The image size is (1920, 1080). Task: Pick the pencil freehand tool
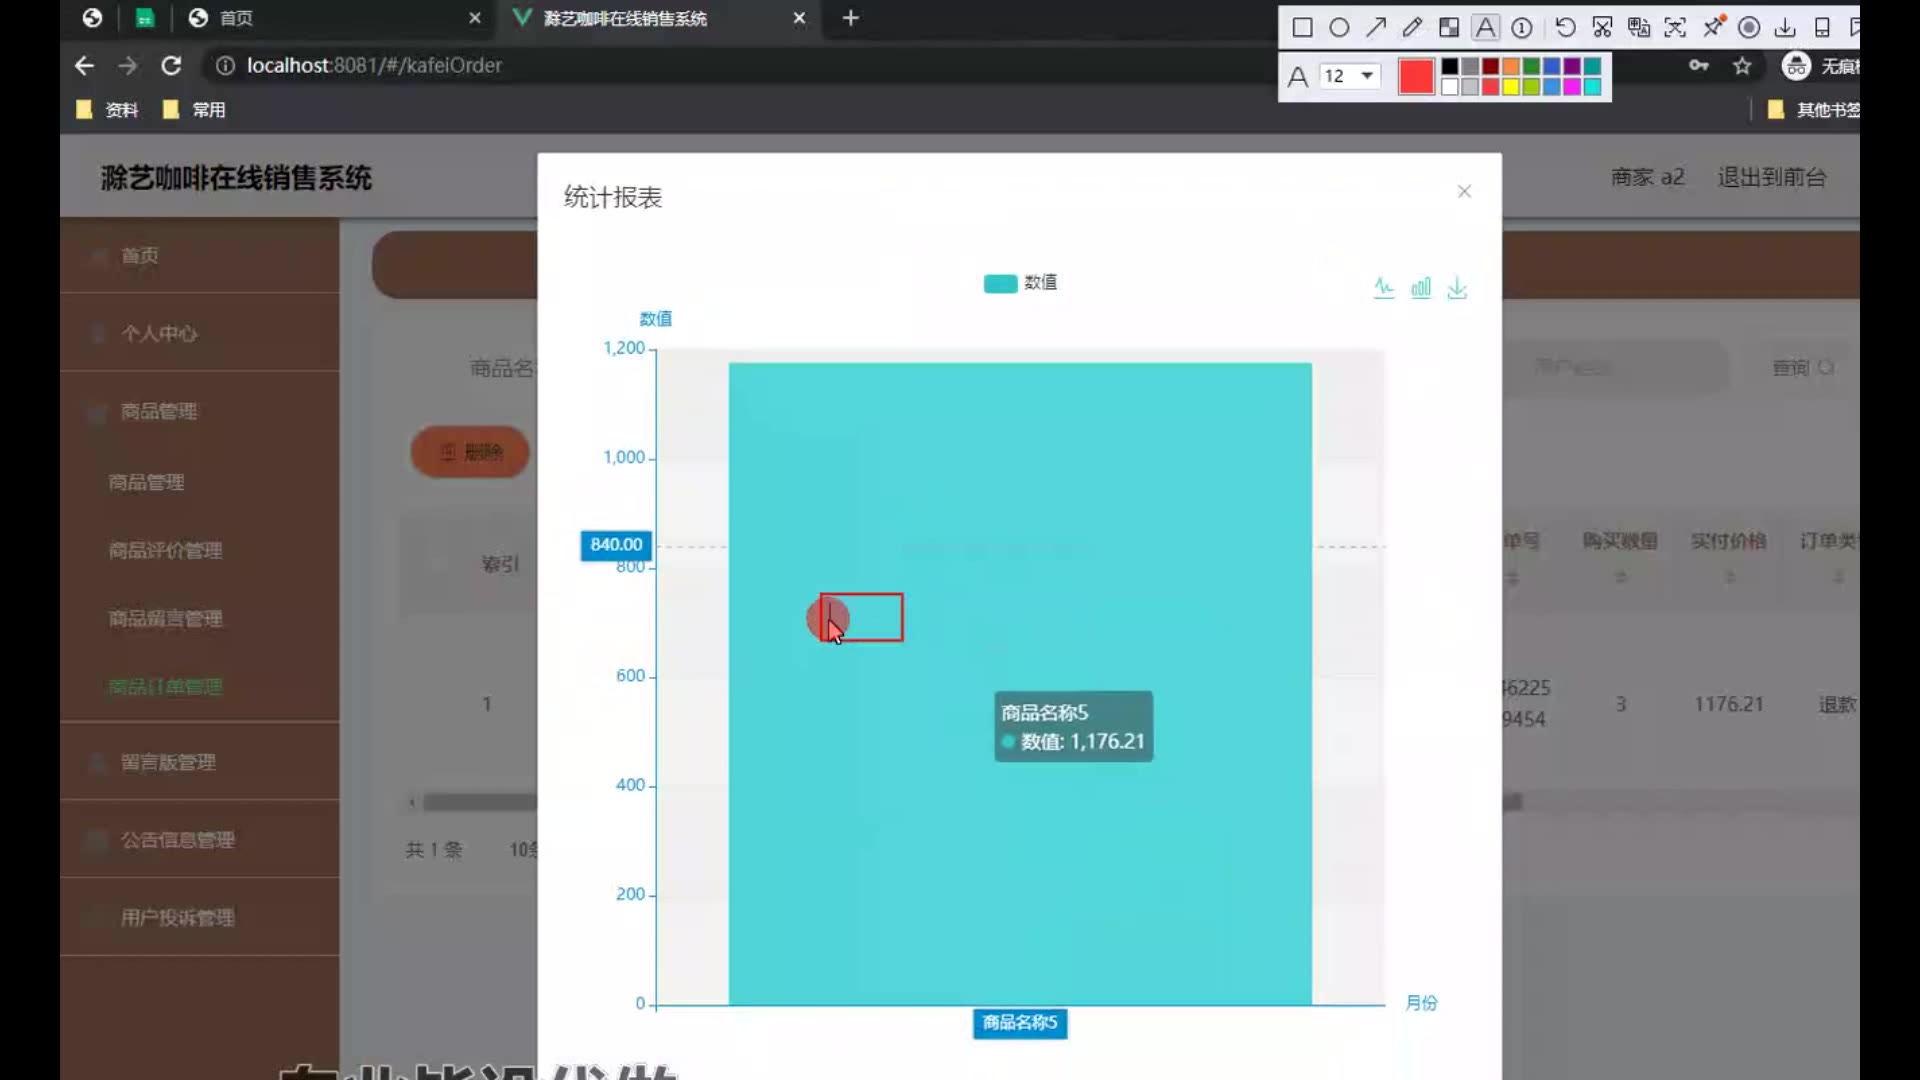coord(1412,28)
